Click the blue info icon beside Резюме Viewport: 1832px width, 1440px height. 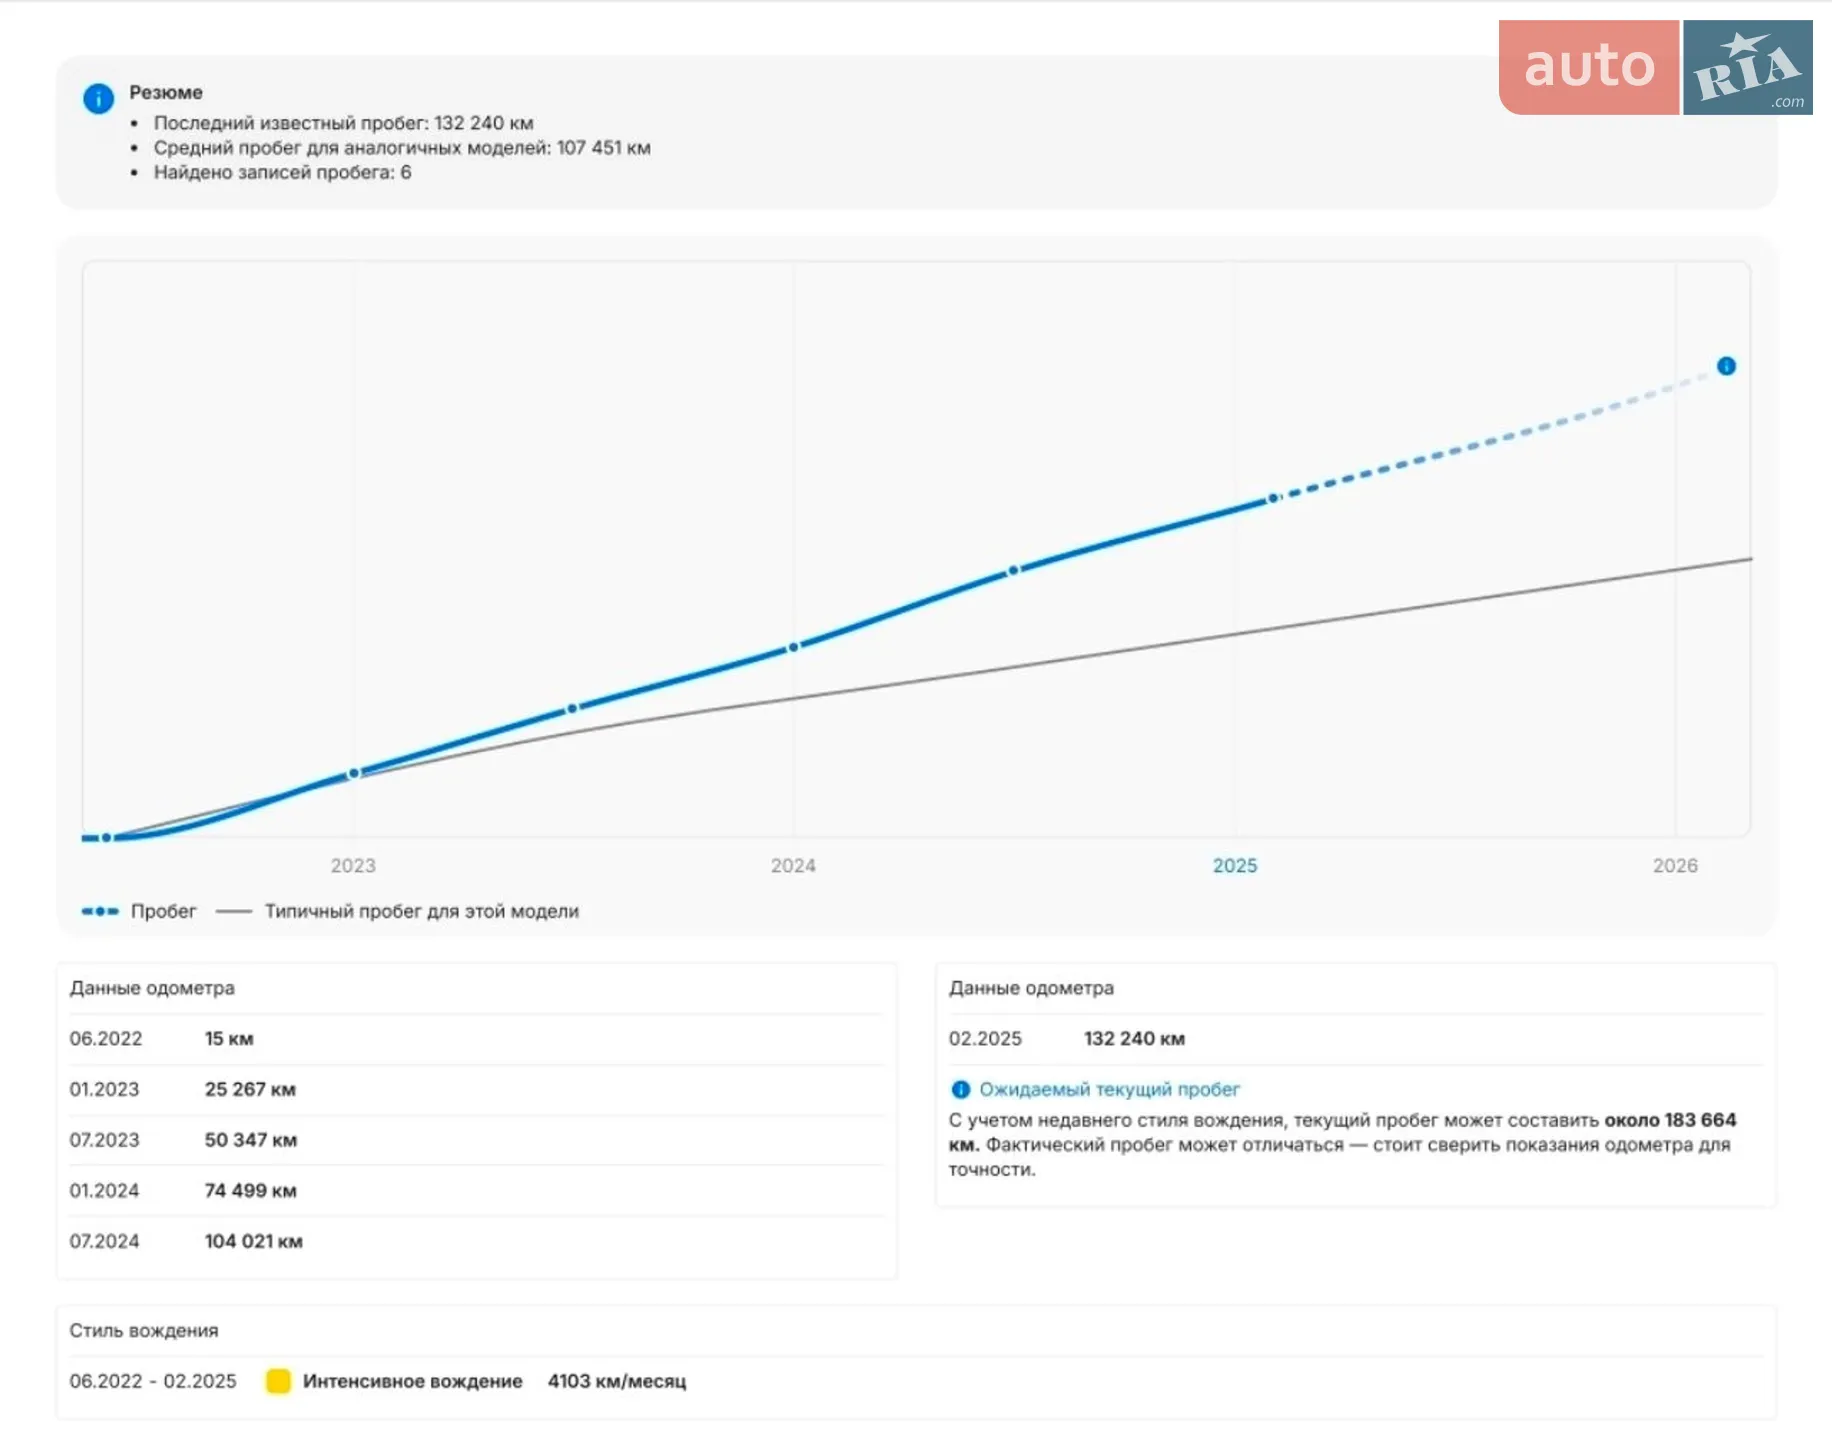98,98
